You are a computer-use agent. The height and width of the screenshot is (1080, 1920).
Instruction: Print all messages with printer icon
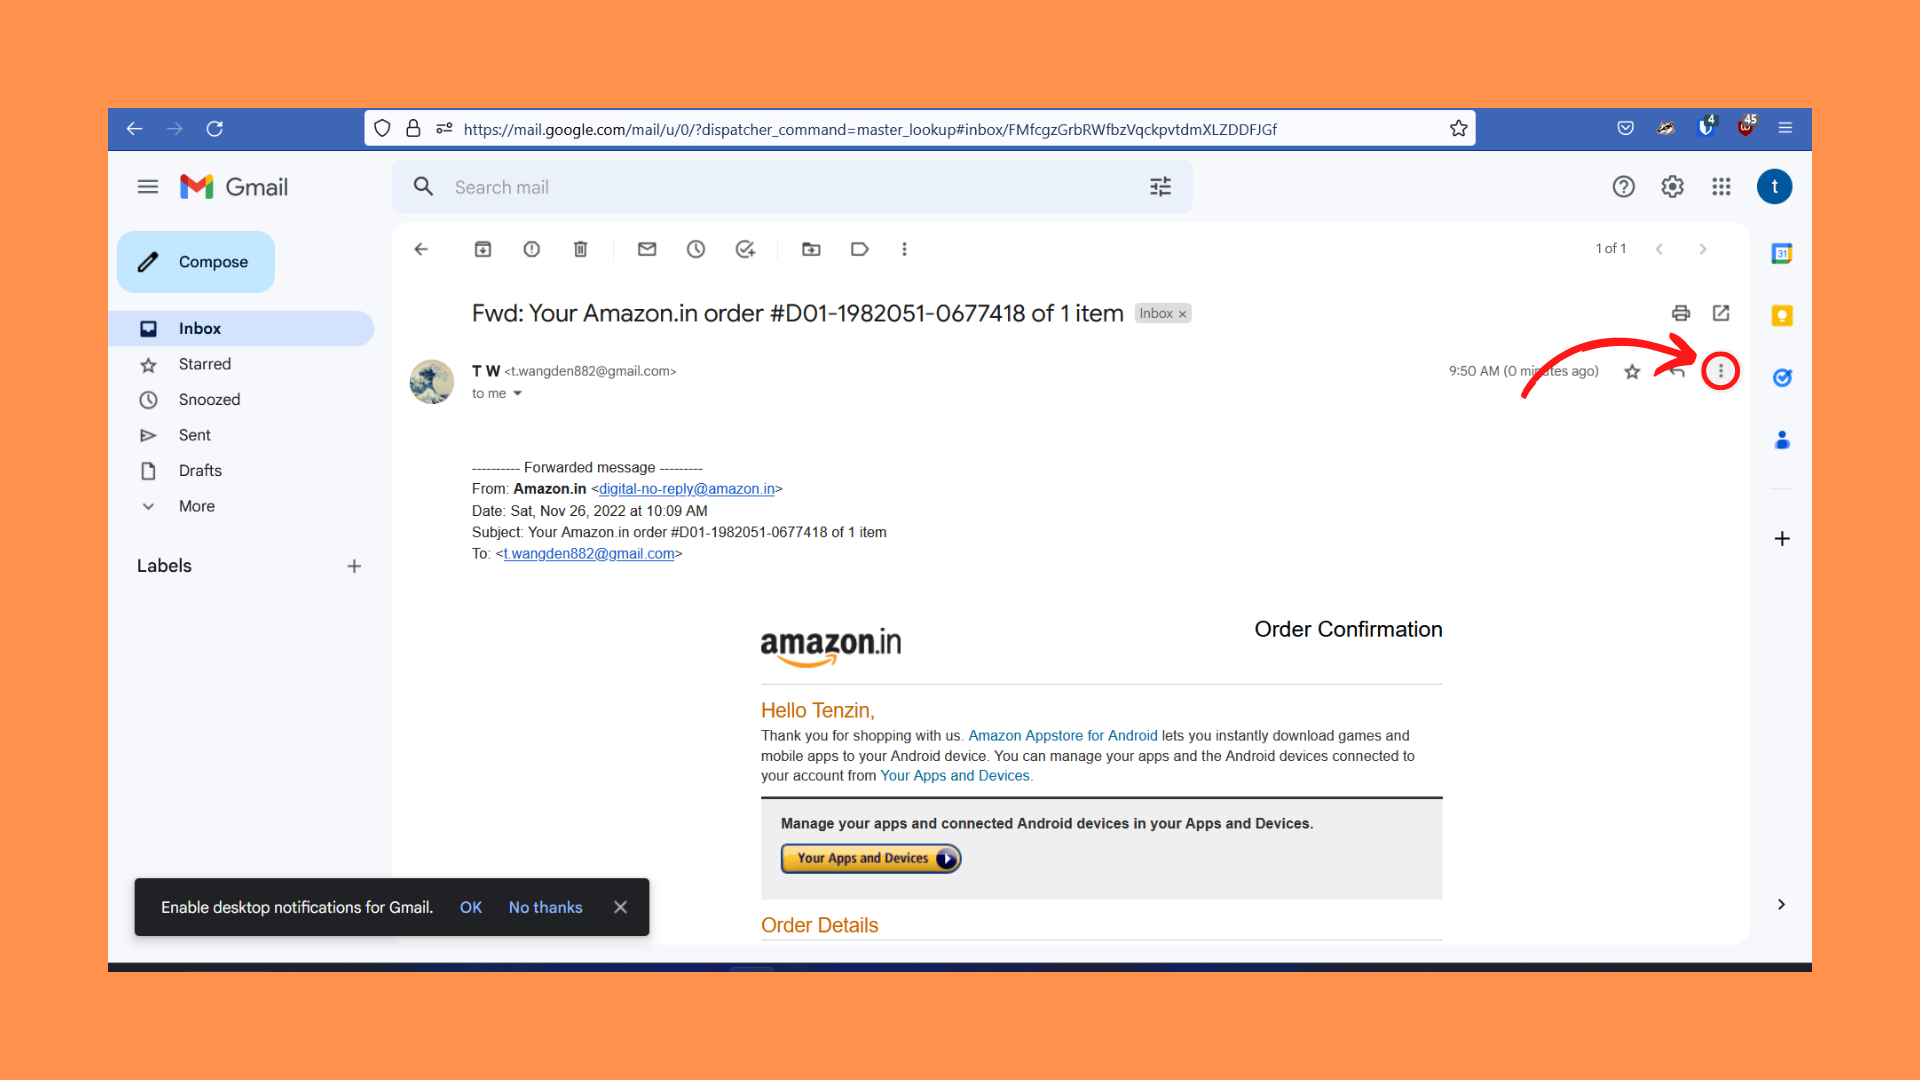1681,313
